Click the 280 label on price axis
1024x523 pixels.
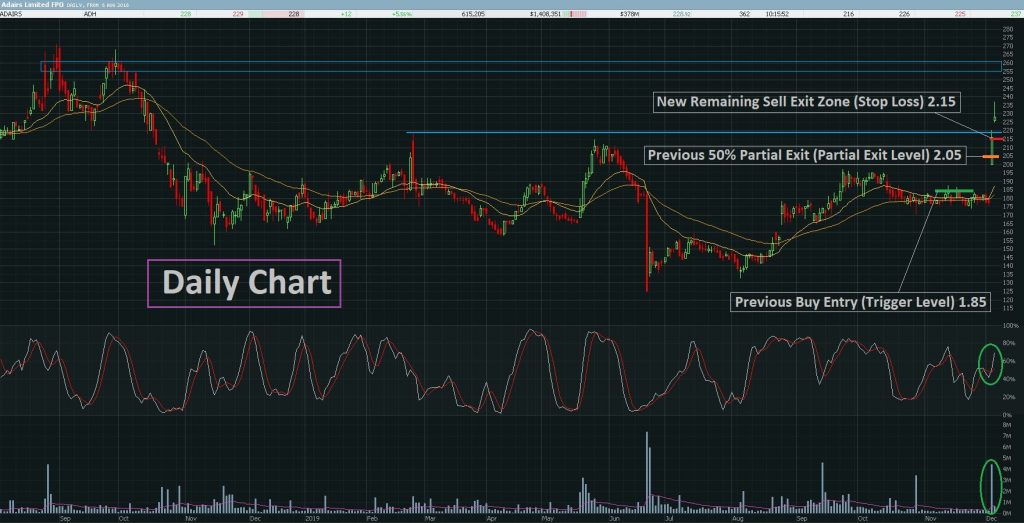click(1007, 29)
